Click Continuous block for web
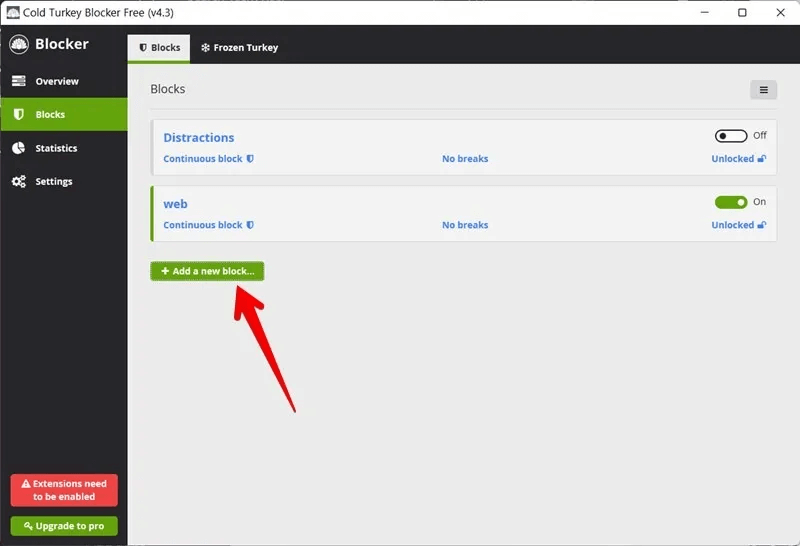Screen dimensions: 800x546 point(208,225)
